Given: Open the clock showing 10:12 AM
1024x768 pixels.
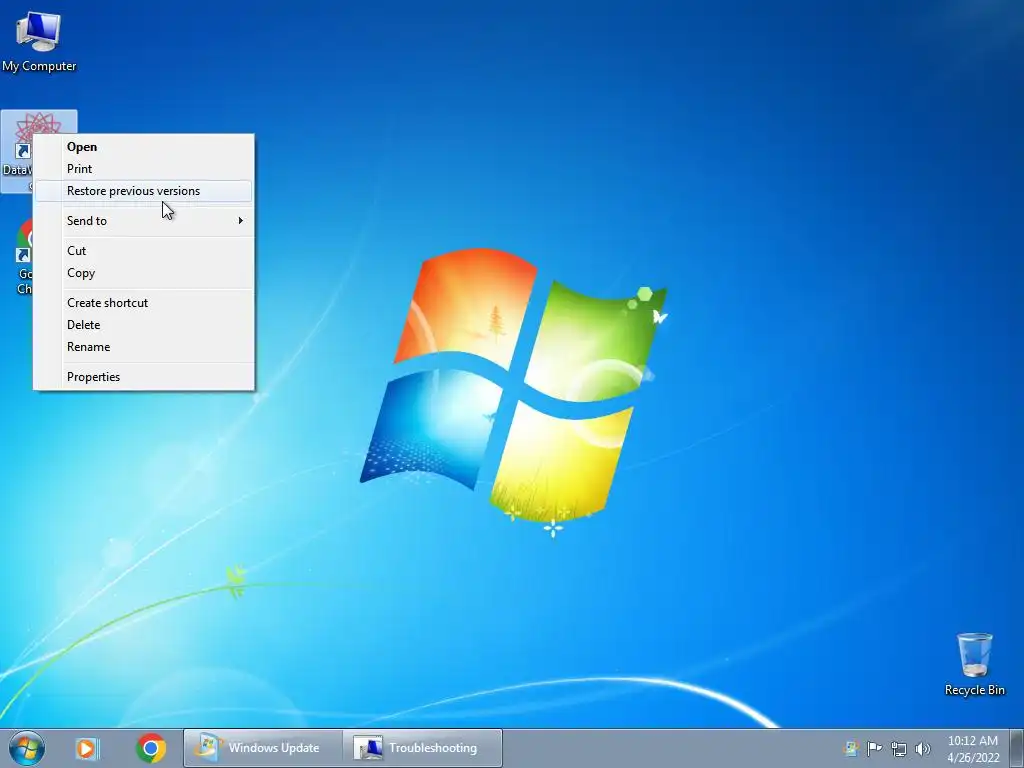Looking at the screenshot, I should click(x=973, y=748).
